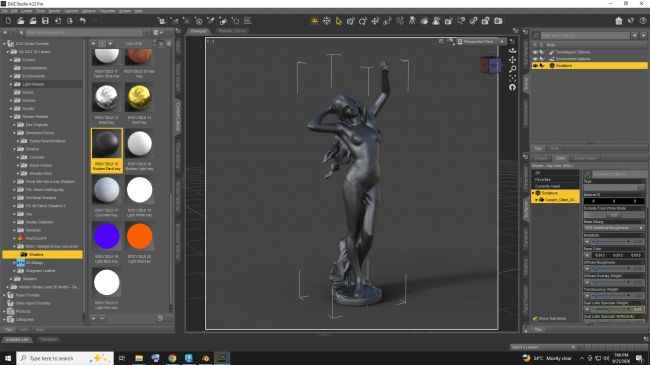The height and width of the screenshot is (365, 650).
Task: Expand the Copper_Clear surface tree item
Action: 536,200
